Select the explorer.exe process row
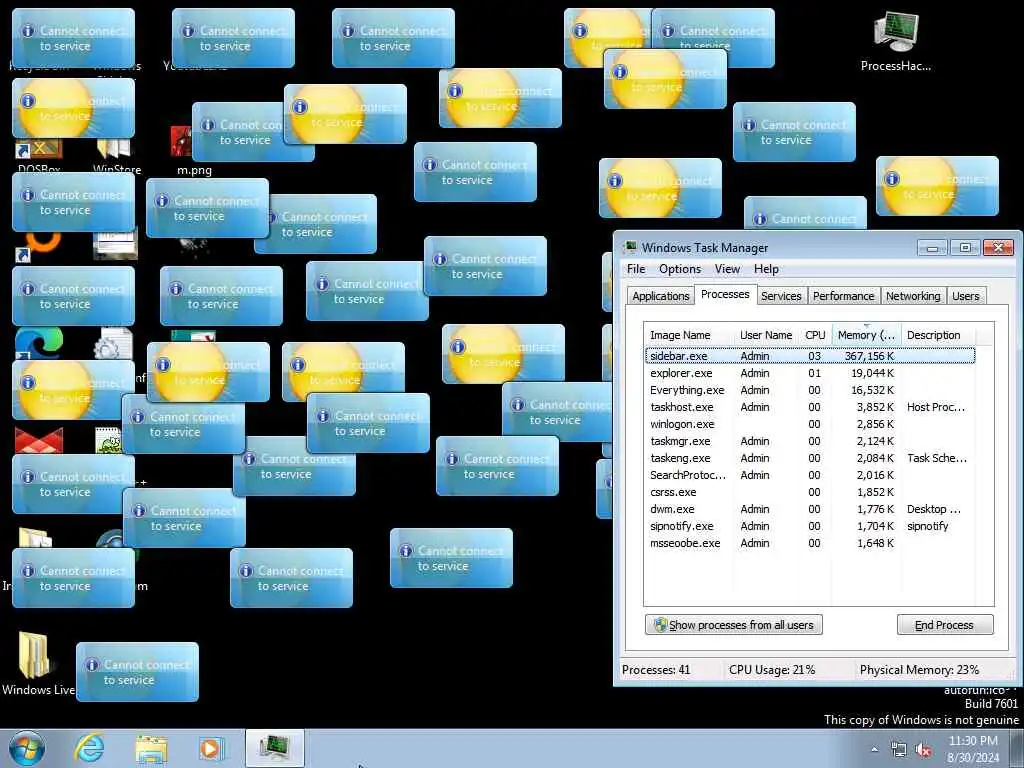The height and width of the screenshot is (768, 1024). click(x=810, y=373)
